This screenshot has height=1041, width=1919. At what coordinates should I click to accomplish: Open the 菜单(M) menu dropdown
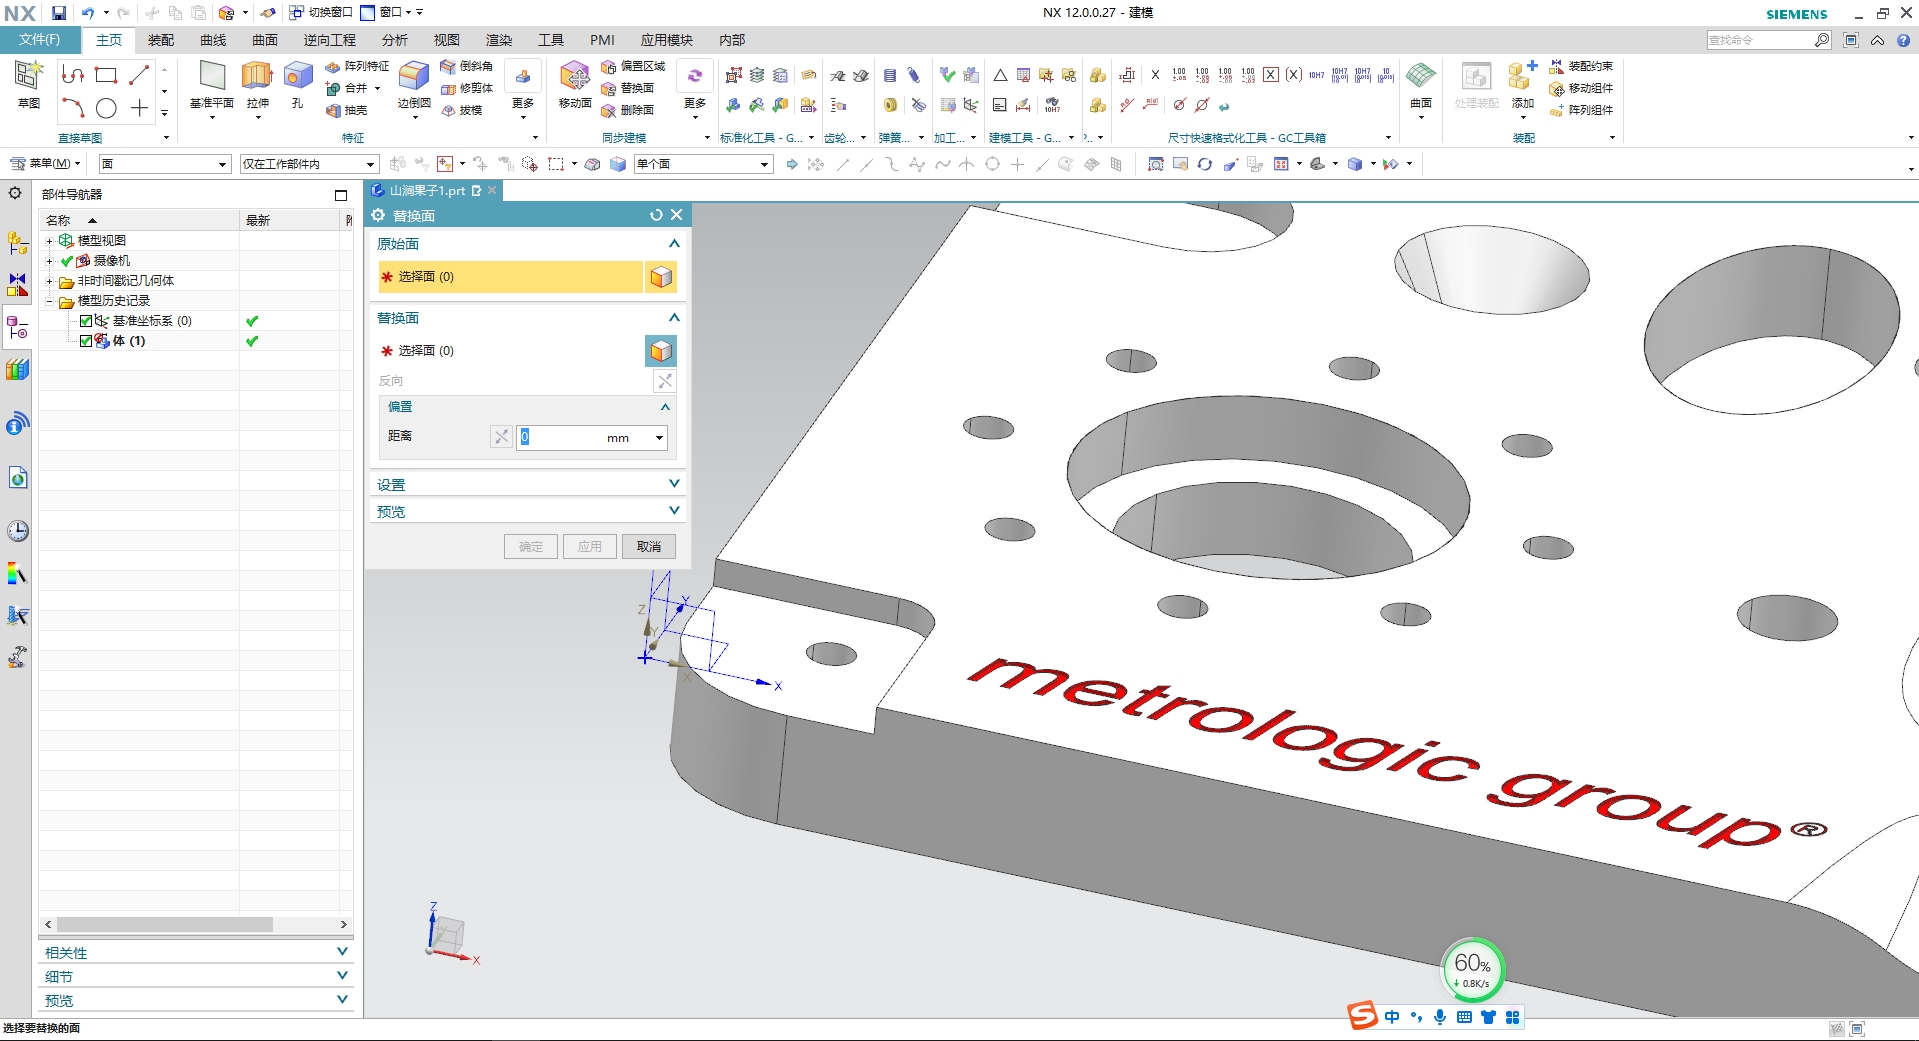click(46, 164)
